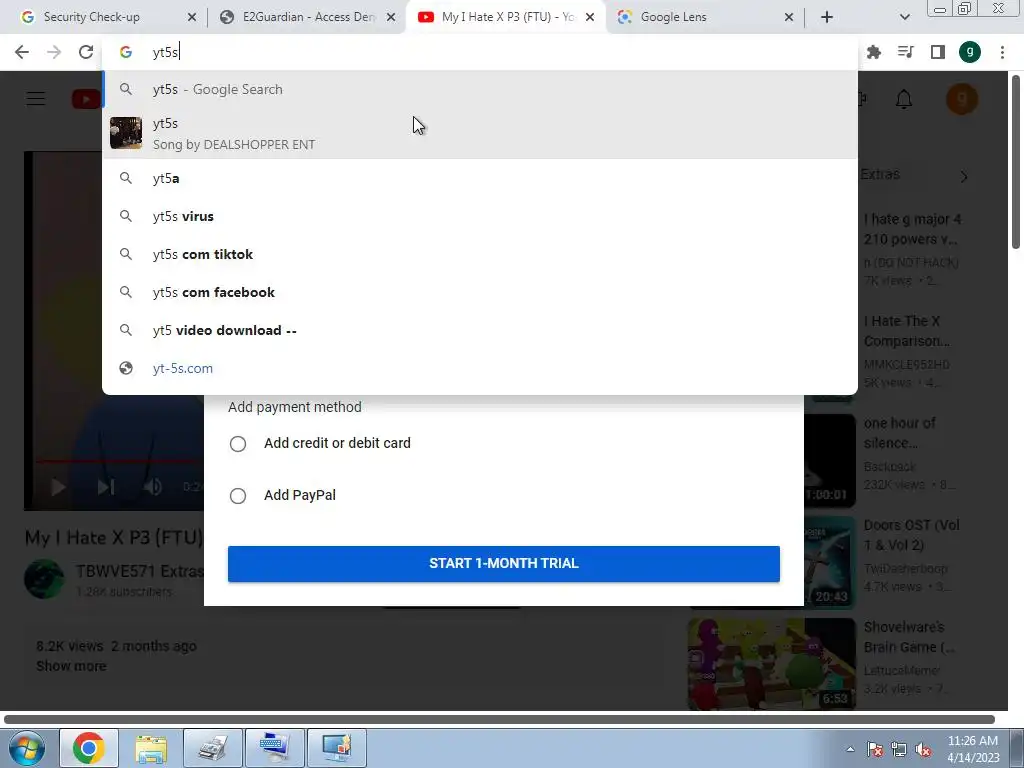Select the 'yt5s com facebook' suggestion

pos(480,292)
